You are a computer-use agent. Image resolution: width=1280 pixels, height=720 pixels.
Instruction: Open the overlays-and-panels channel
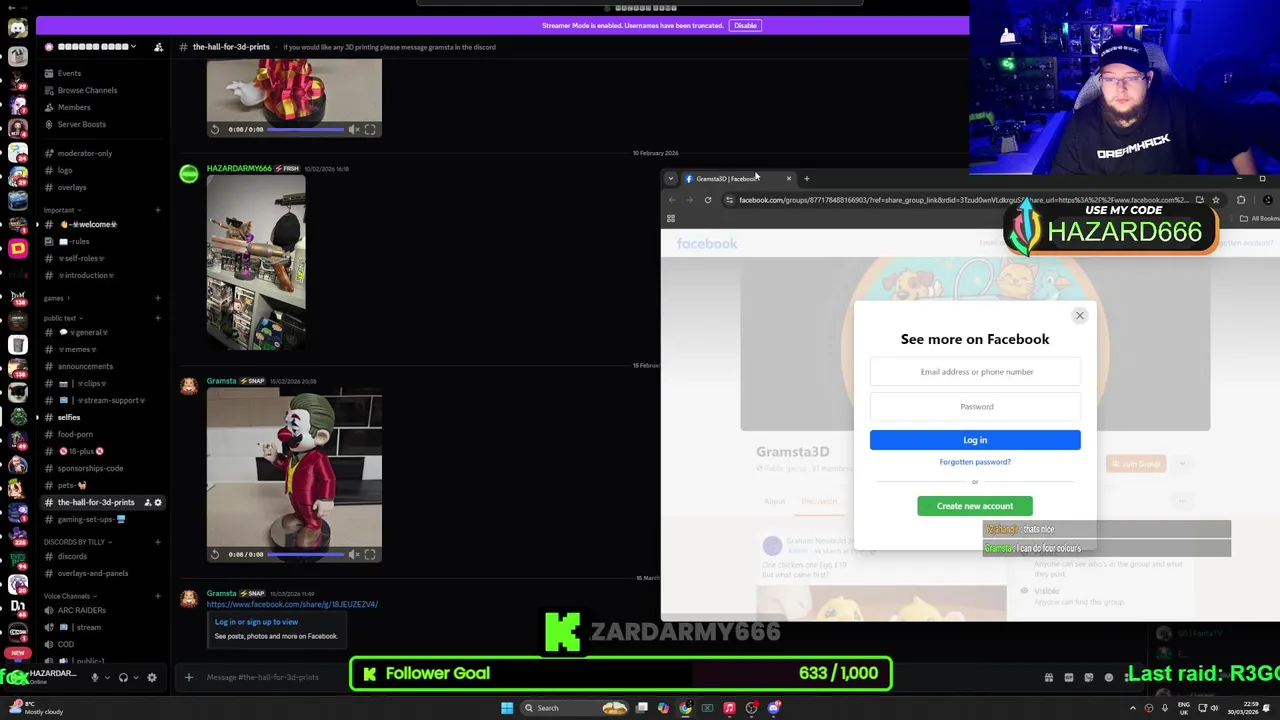(92, 573)
